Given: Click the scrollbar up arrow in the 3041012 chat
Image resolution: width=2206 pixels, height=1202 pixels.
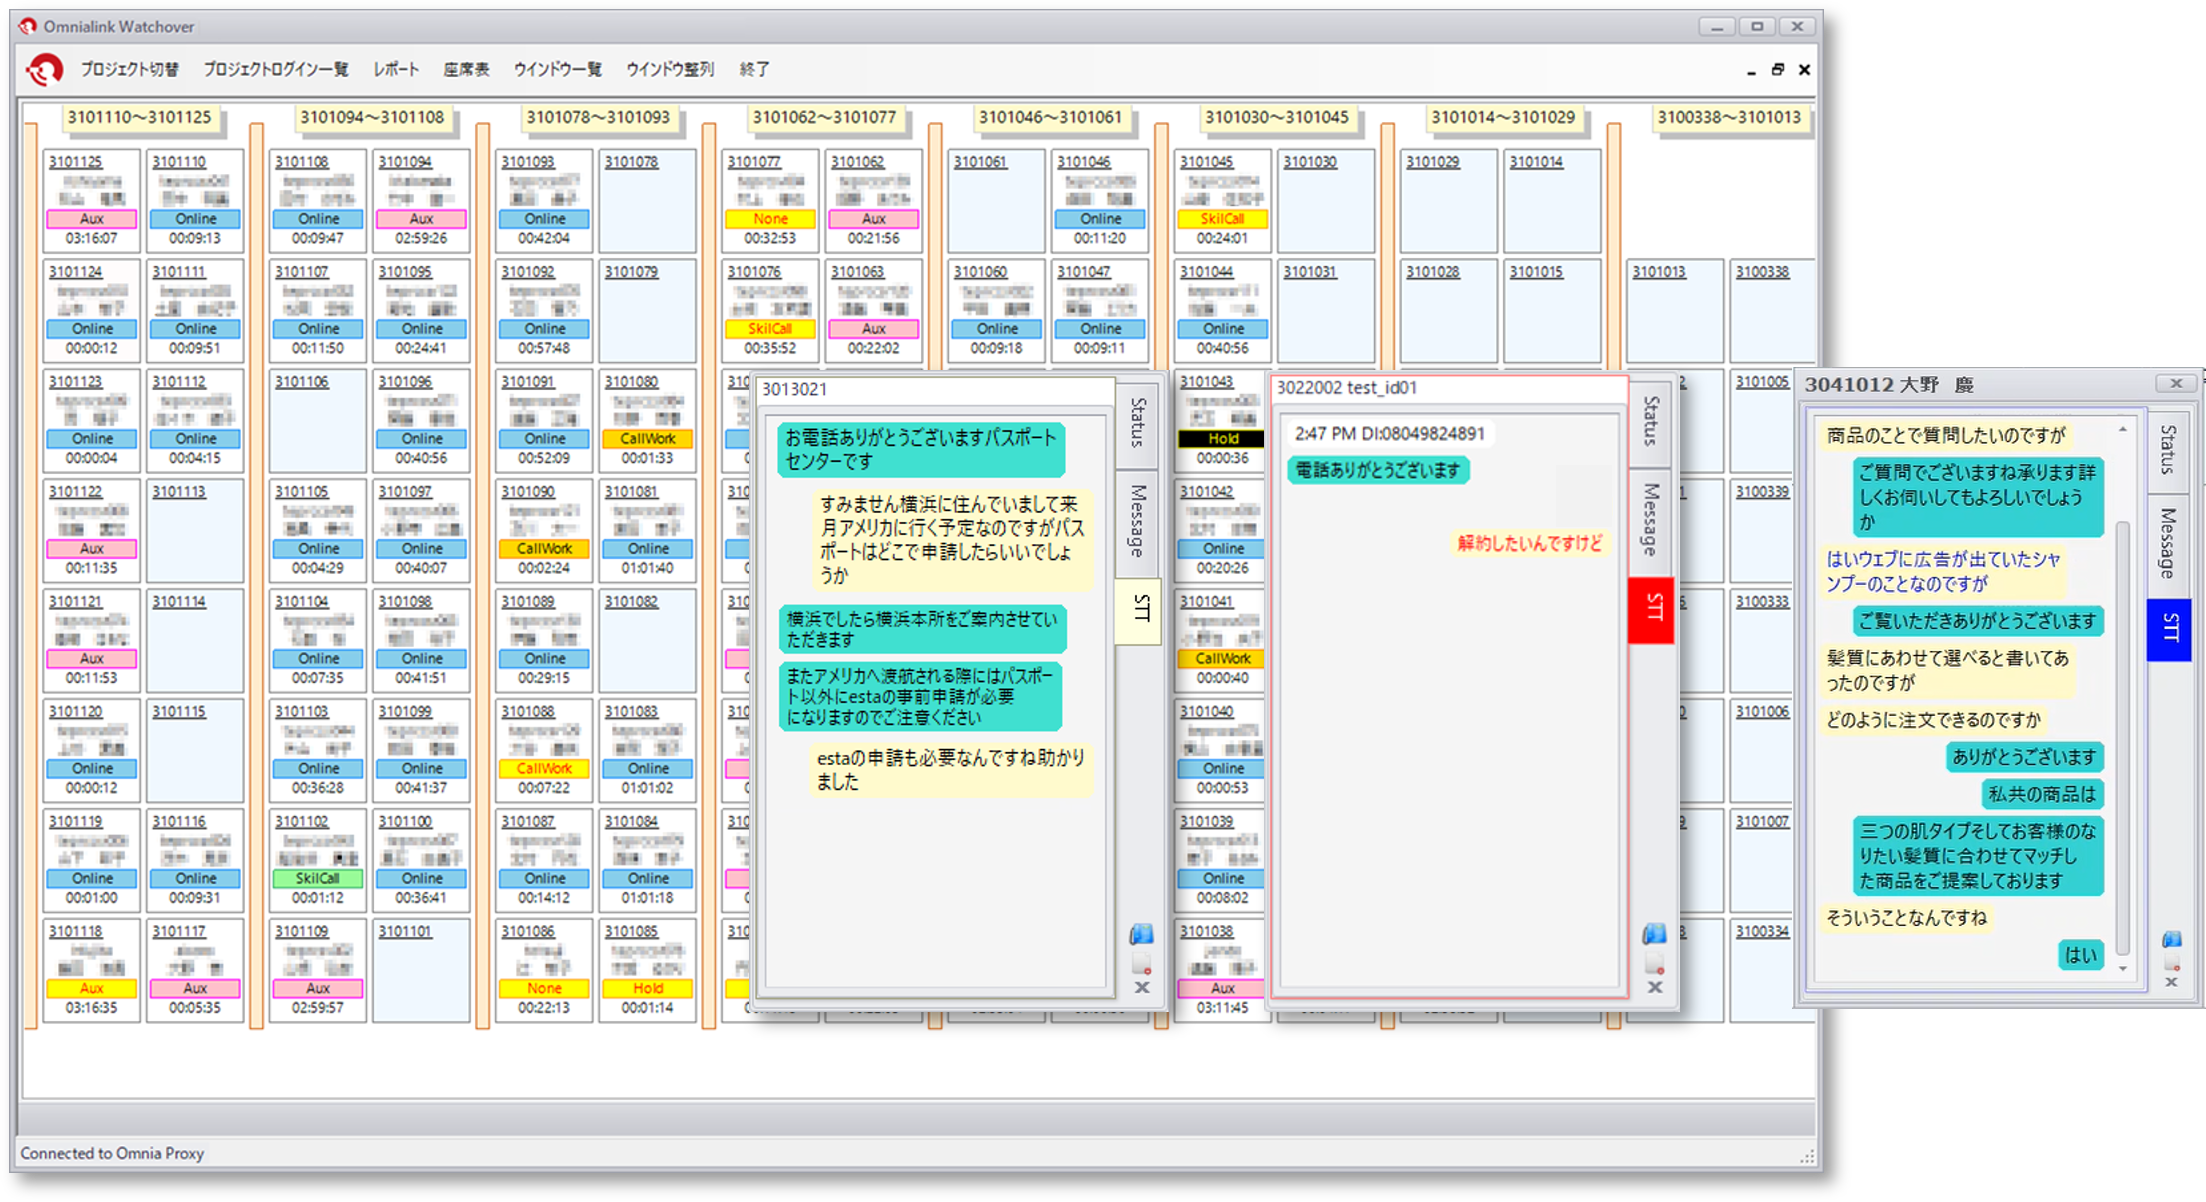Looking at the screenshot, I should click(2123, 430).
